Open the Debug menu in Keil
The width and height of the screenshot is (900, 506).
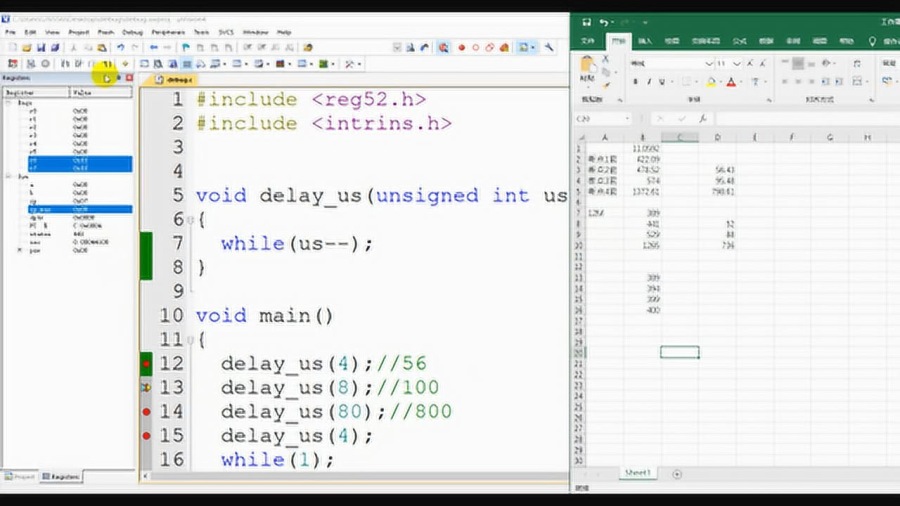[132, 32]
